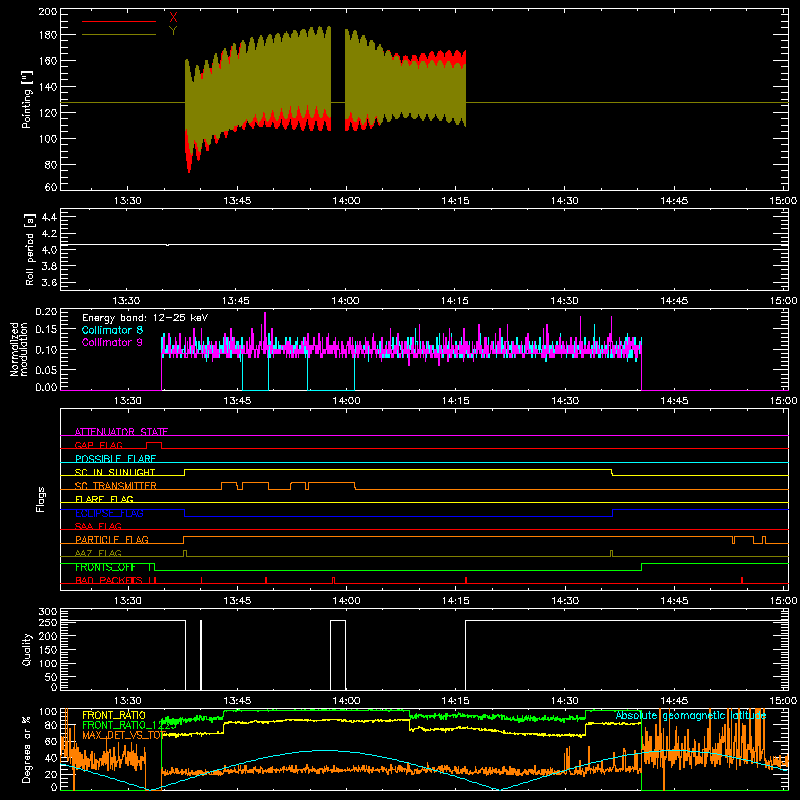Click the '100' tick on Degrees axis
800x800 pixels.
[48, 711]
